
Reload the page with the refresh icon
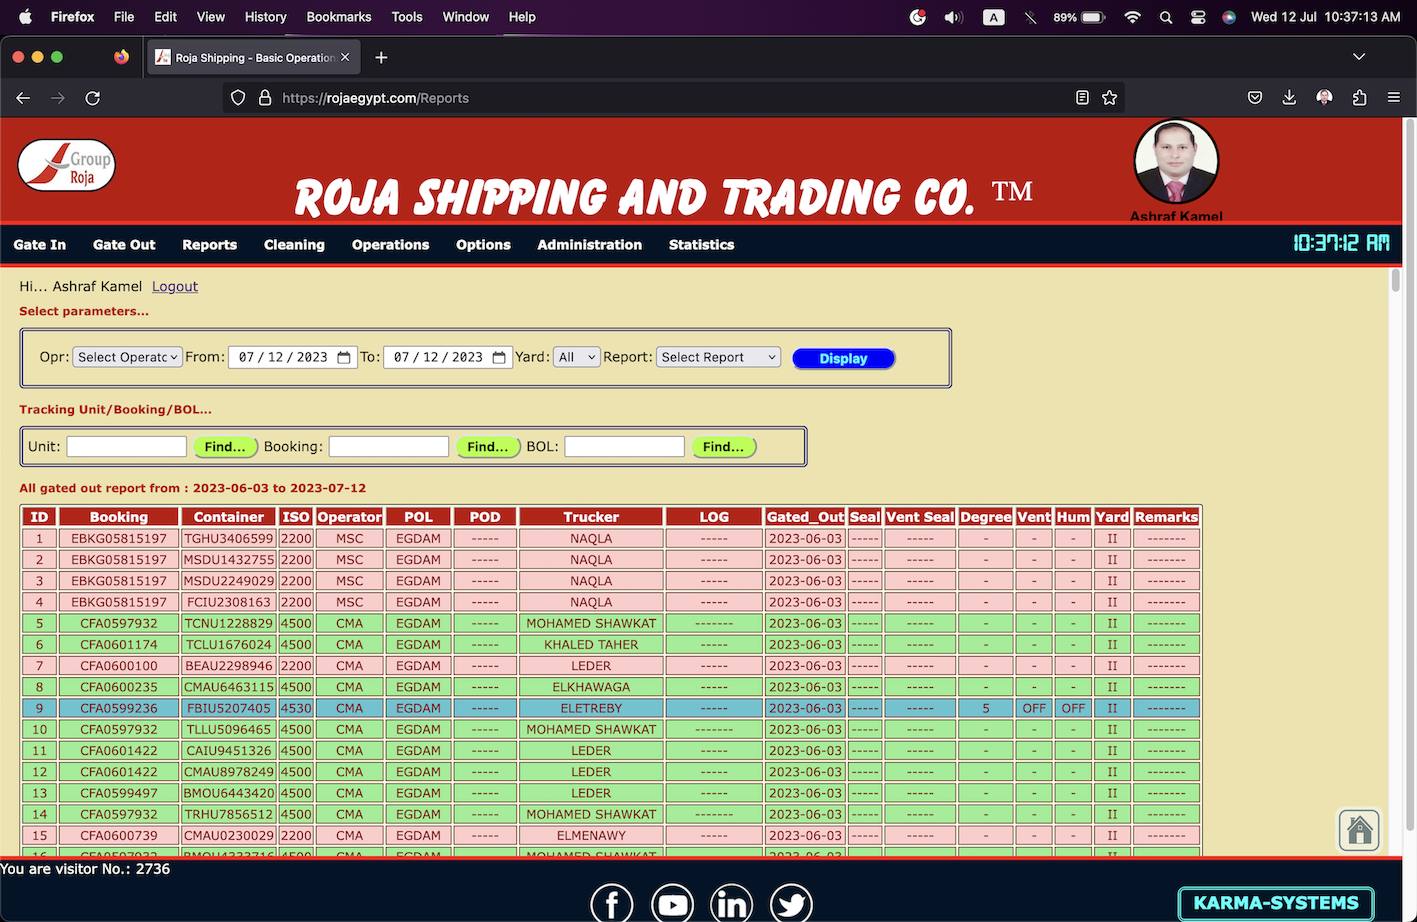click(93, 98)
